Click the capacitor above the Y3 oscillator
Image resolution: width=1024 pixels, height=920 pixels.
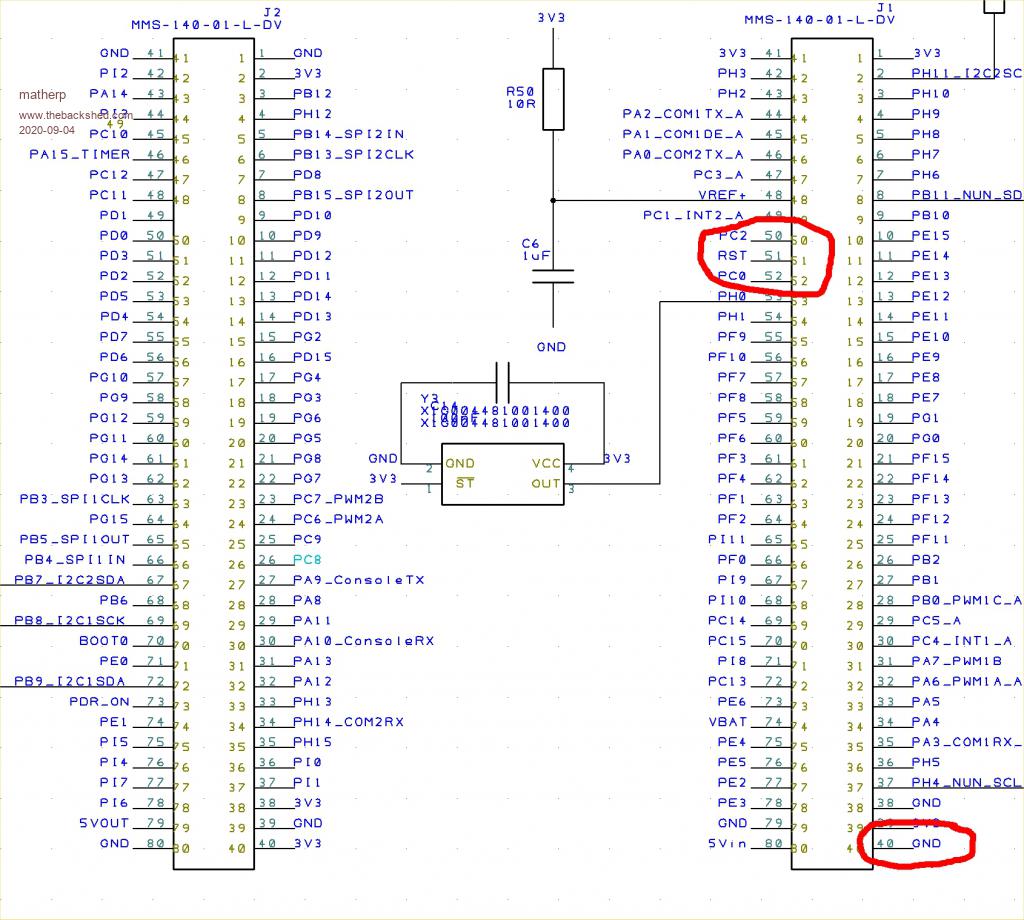pyautogui.click(x=502, y=383)
